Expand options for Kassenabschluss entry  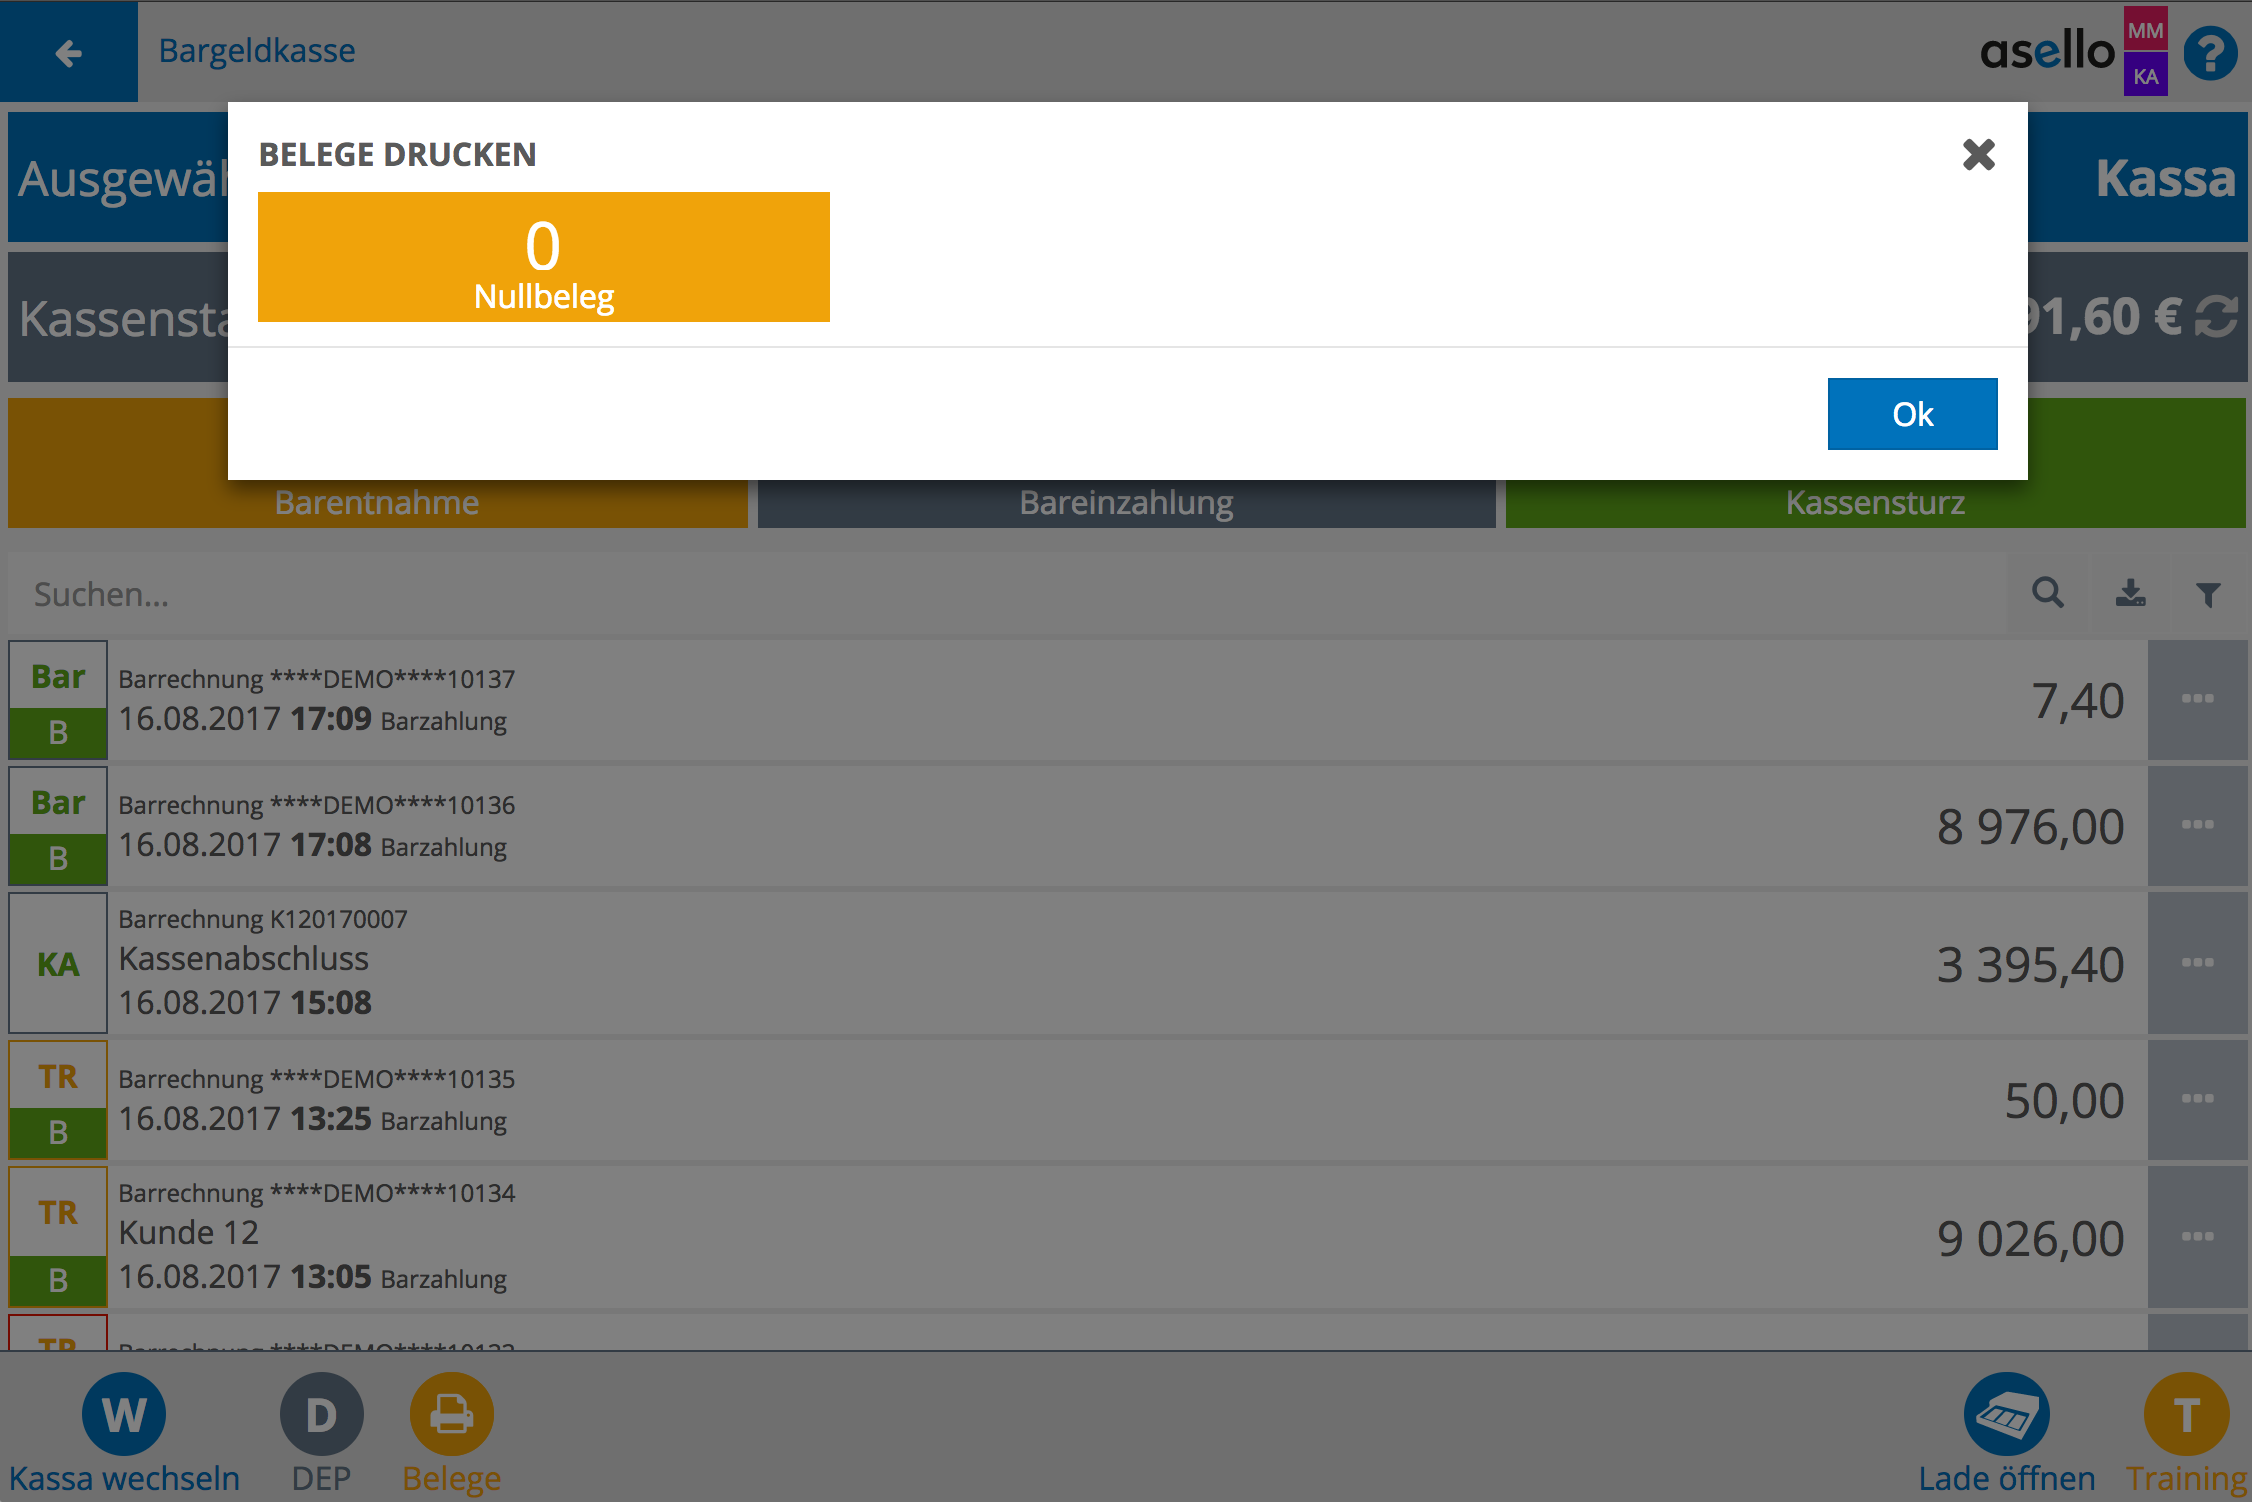pos(2197,962)
